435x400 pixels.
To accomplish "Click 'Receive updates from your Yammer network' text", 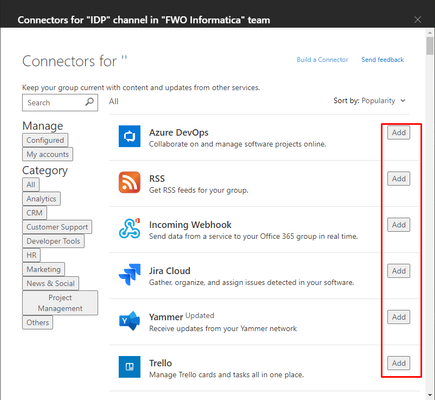I will 223,329.
